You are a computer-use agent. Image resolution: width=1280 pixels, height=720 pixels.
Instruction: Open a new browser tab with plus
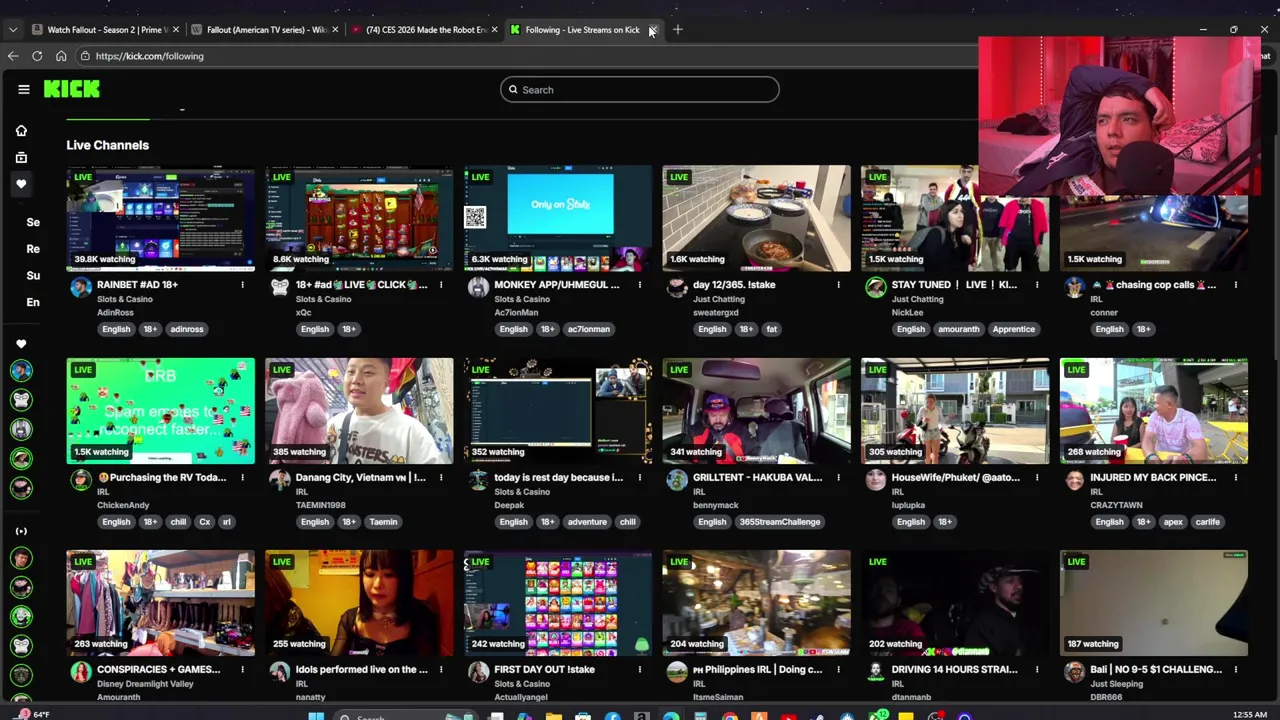tap(677, 29)
